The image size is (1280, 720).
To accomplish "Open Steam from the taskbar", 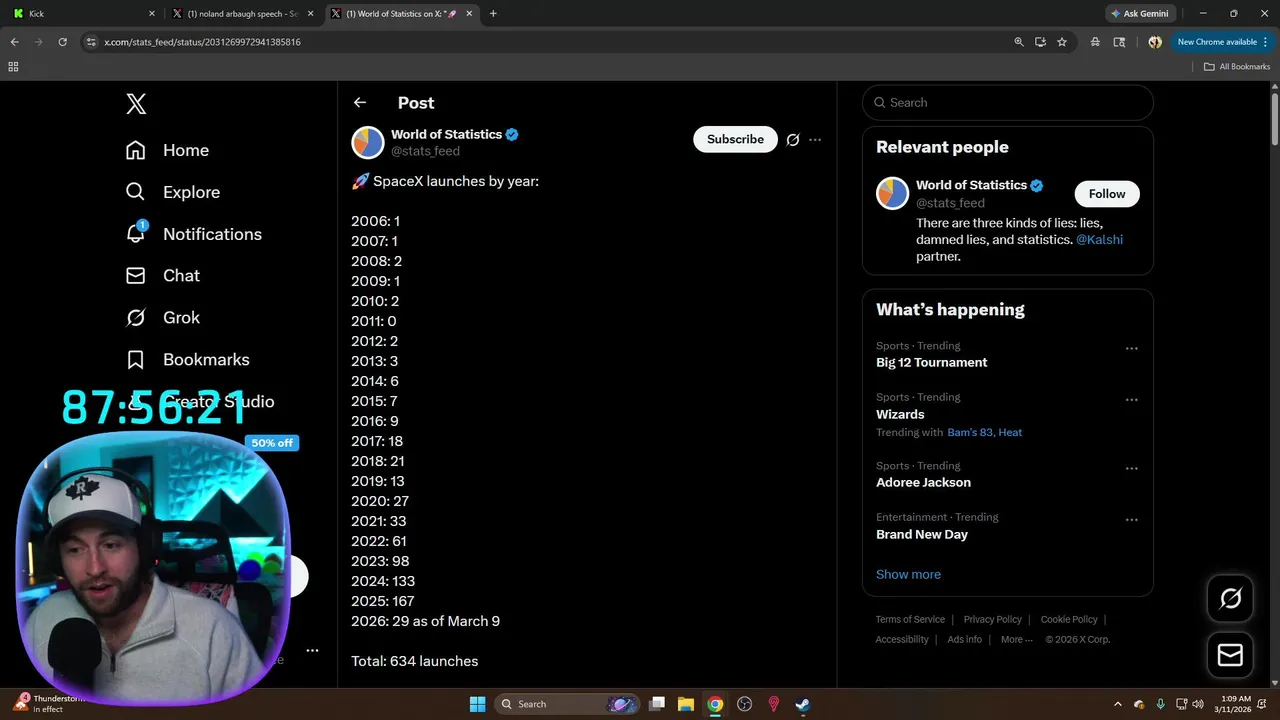I will click(x=803, y=704).
